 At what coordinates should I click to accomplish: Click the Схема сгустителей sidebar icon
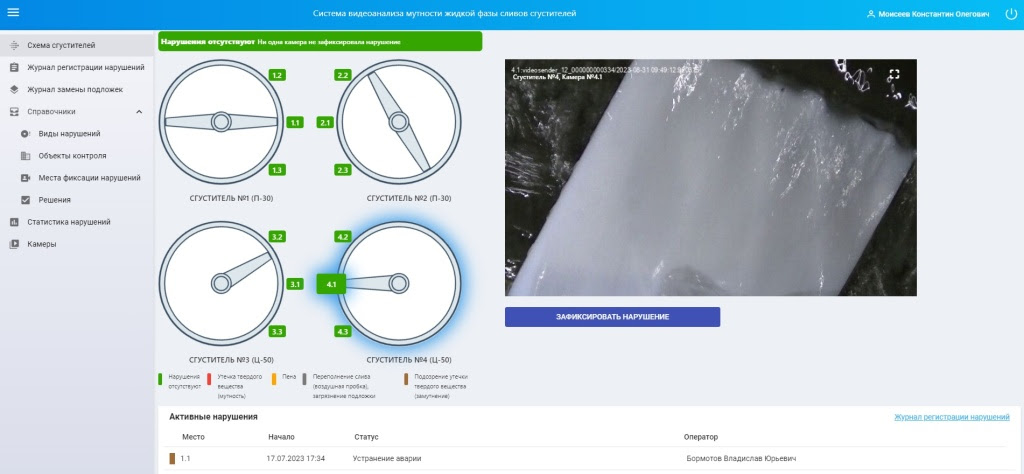pyautogui.click(x=14, y=45)
